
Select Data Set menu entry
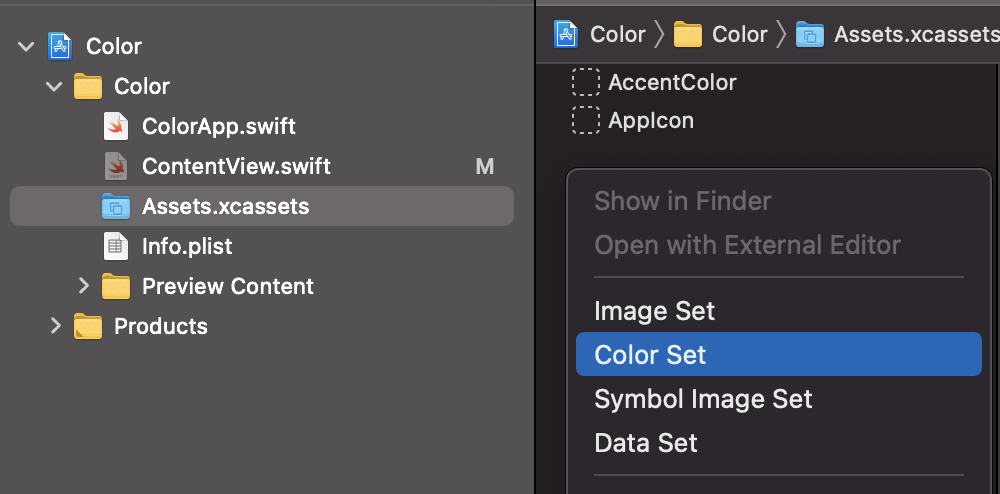(645, 443)
